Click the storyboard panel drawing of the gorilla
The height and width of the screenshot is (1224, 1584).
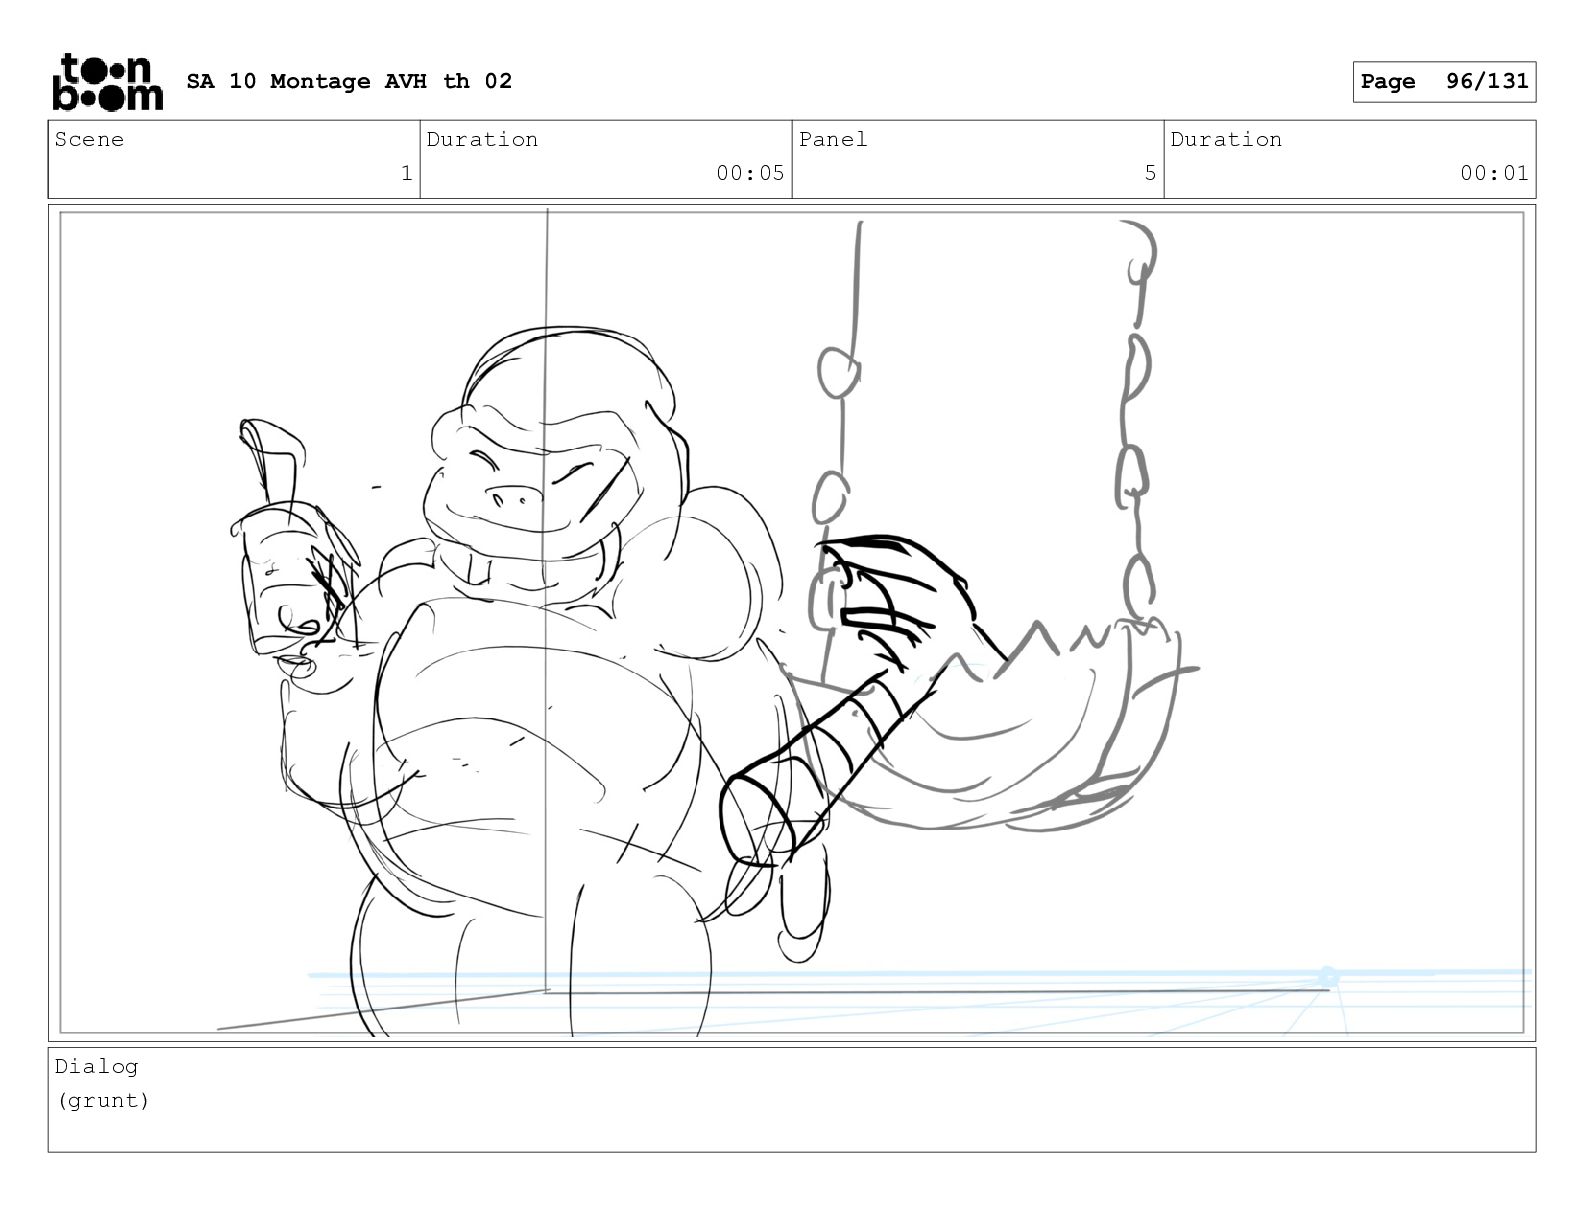pyautogui.click(x=792, y=623)
